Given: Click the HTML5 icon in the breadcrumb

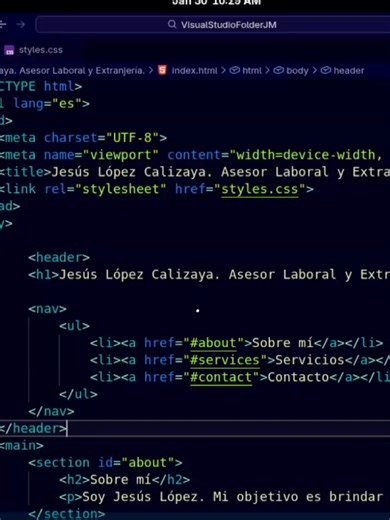Looking at the screenshot, I should 162,70.
